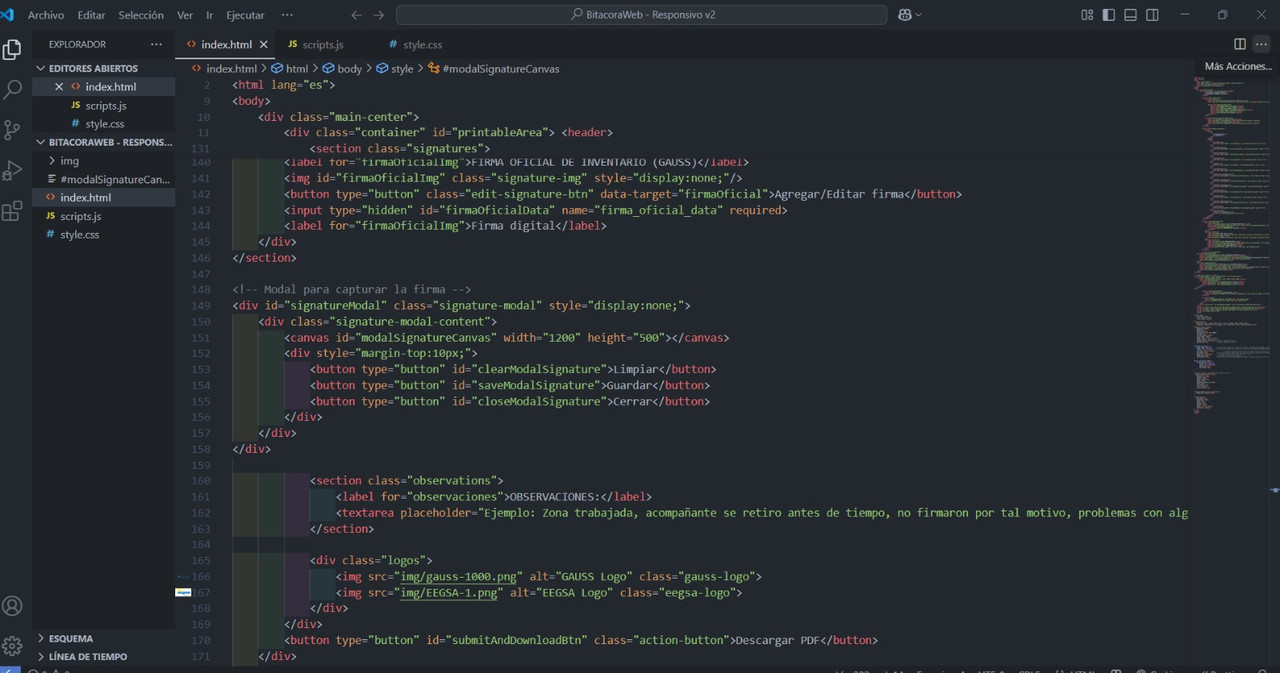The width and height of the screenshot is (1280, 673).
Task: Collapse the BITACORAWEB project folder section
Action: click(104, 142)
